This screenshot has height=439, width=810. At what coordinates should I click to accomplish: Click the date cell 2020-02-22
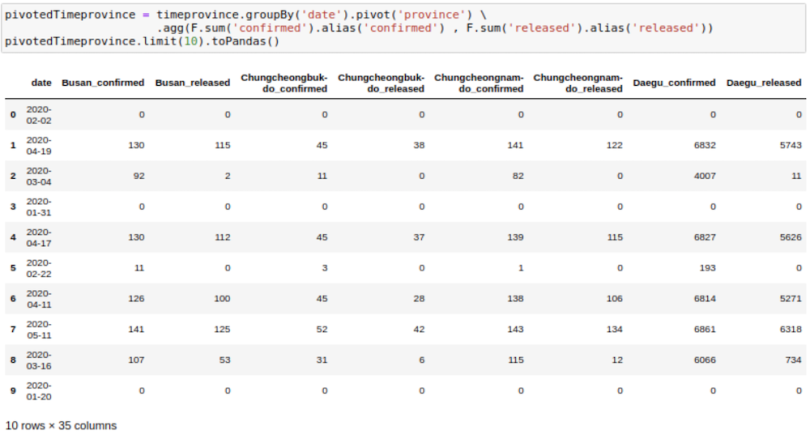pyautogui.click(x=39, y=268)
